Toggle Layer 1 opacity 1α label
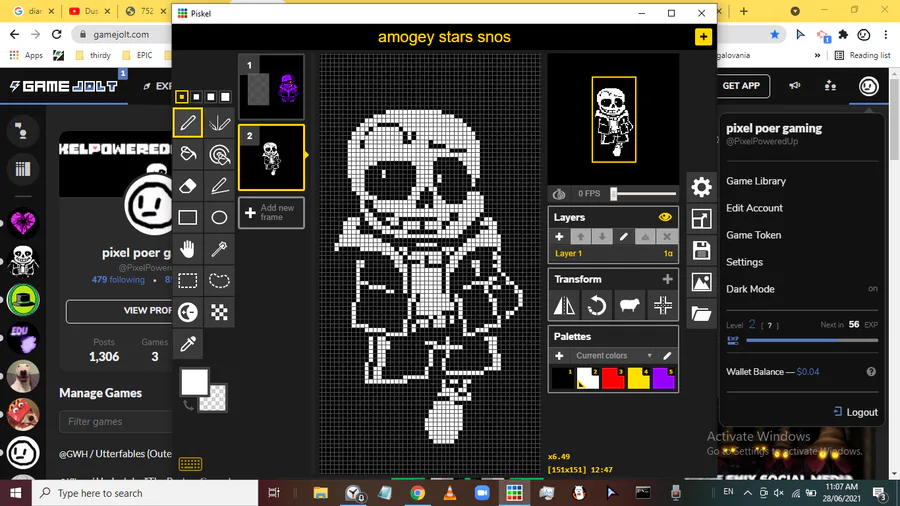900x506 pixels. tap(668, 253)
